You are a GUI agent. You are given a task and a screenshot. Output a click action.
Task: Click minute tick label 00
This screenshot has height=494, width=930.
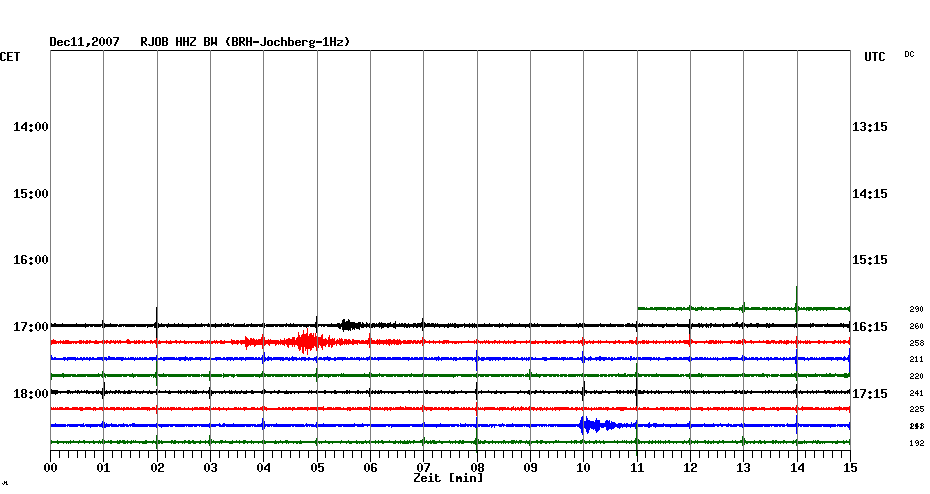click(x=50, y=467)
